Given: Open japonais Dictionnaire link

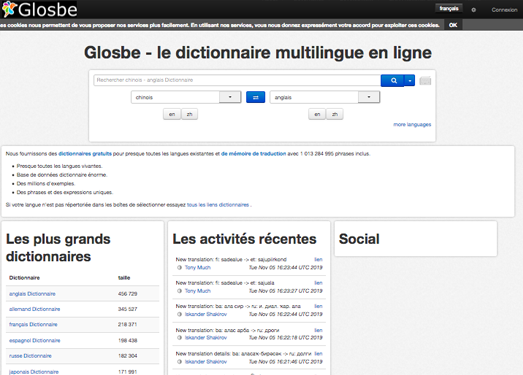Looking at the screenshot, I should [34, 372].
